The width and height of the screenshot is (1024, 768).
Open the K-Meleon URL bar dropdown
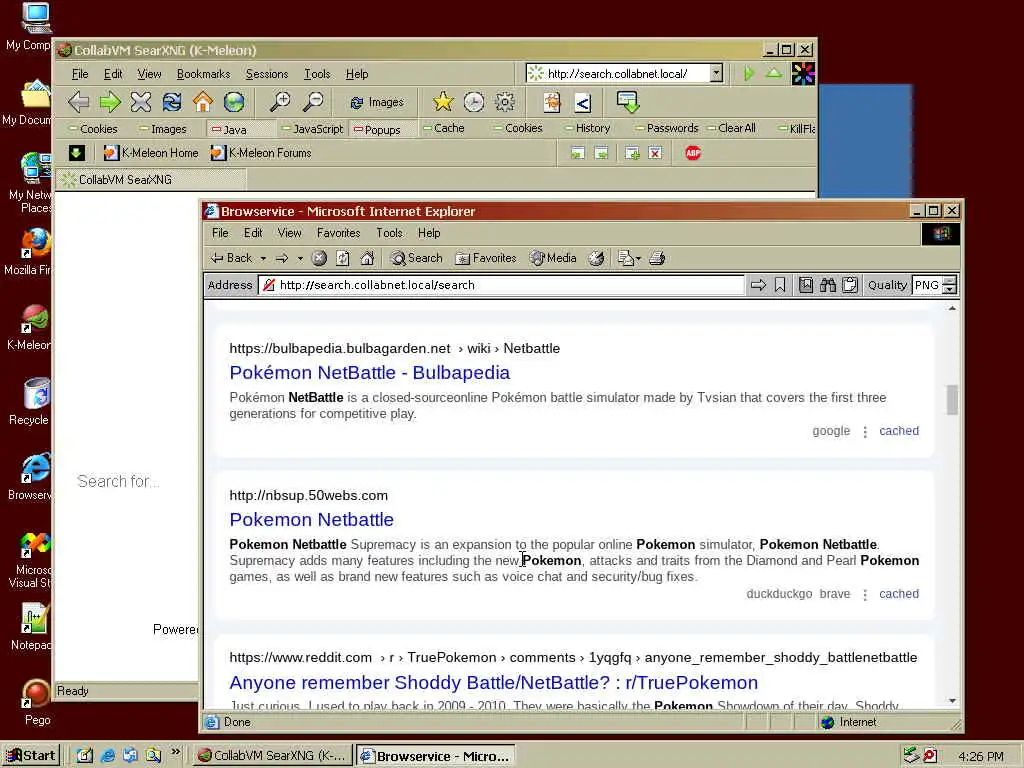coord(716,73)
